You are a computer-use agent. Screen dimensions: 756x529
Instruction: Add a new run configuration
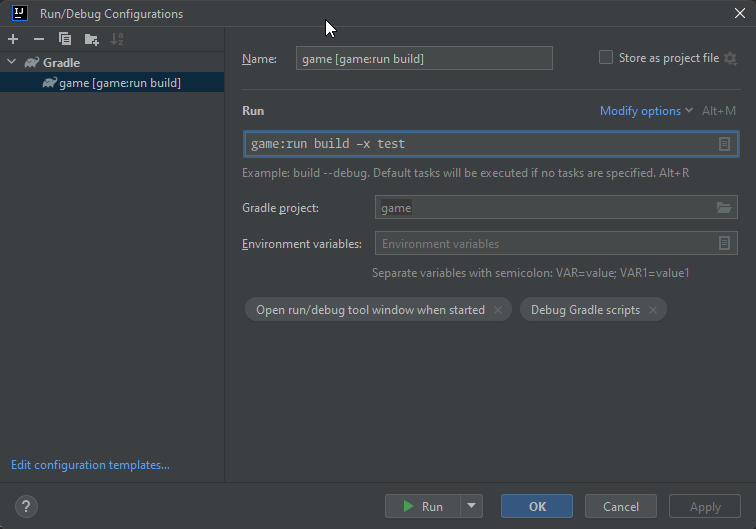tap(13, 39)
